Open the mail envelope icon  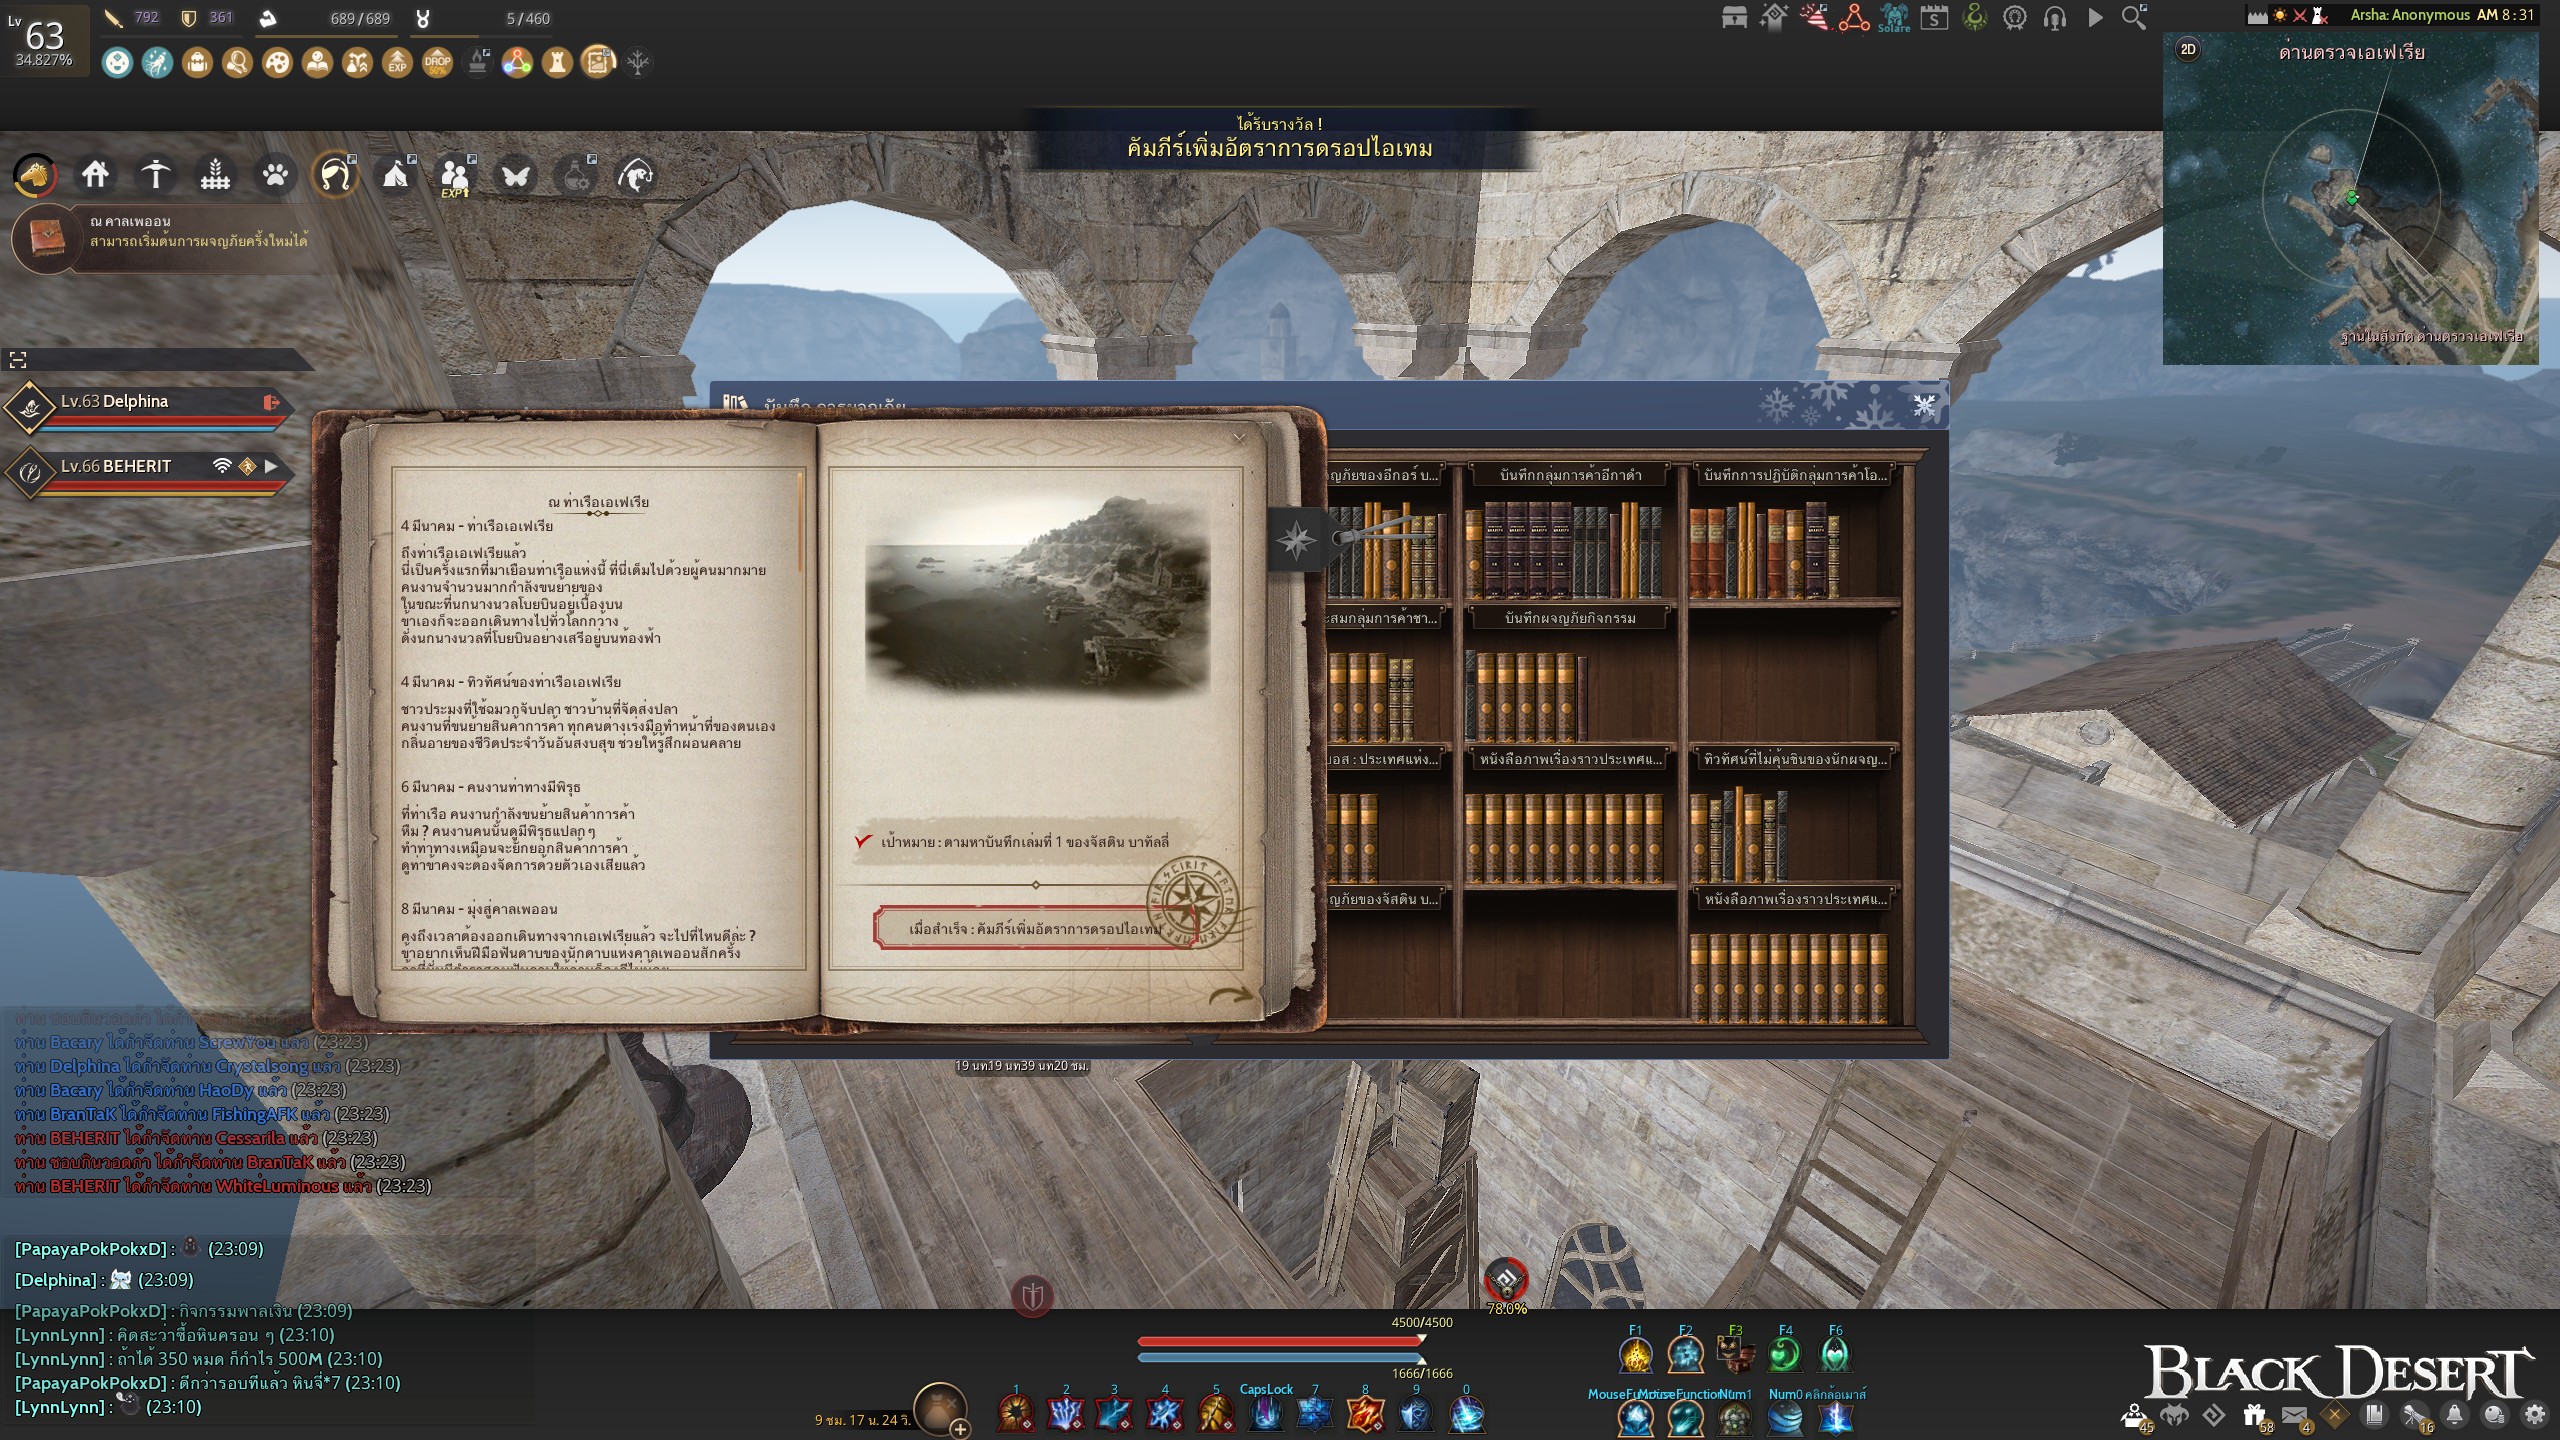tap(2294, 1415)
